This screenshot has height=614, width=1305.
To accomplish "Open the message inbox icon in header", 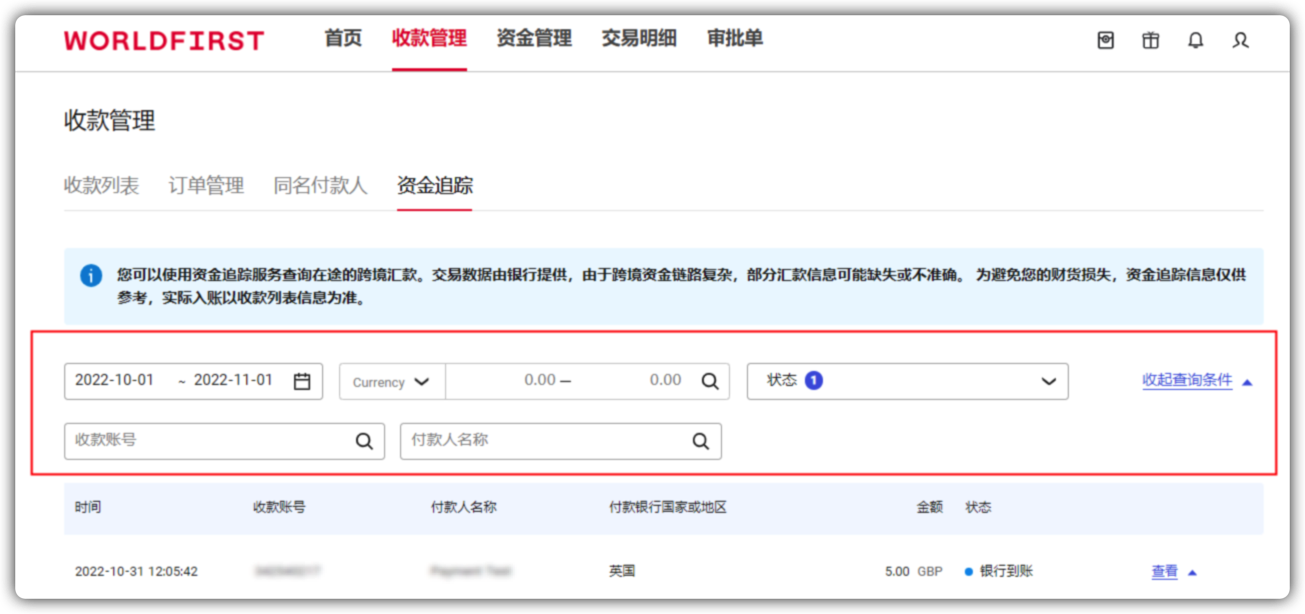I will click(1105, 41).
